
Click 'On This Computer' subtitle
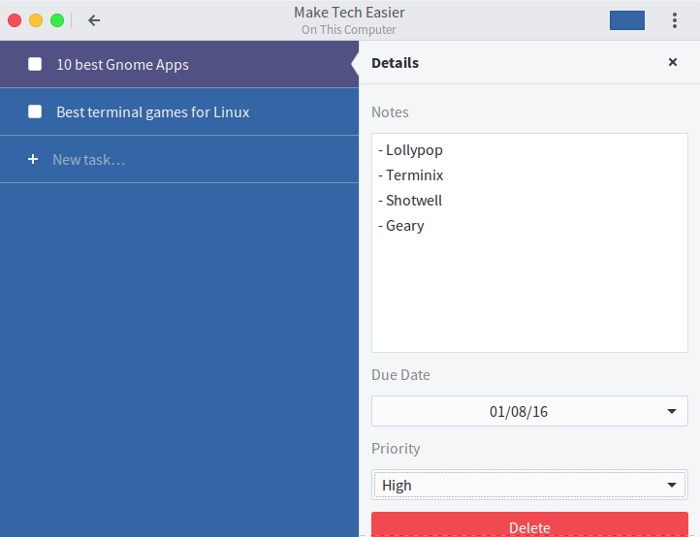349,30
